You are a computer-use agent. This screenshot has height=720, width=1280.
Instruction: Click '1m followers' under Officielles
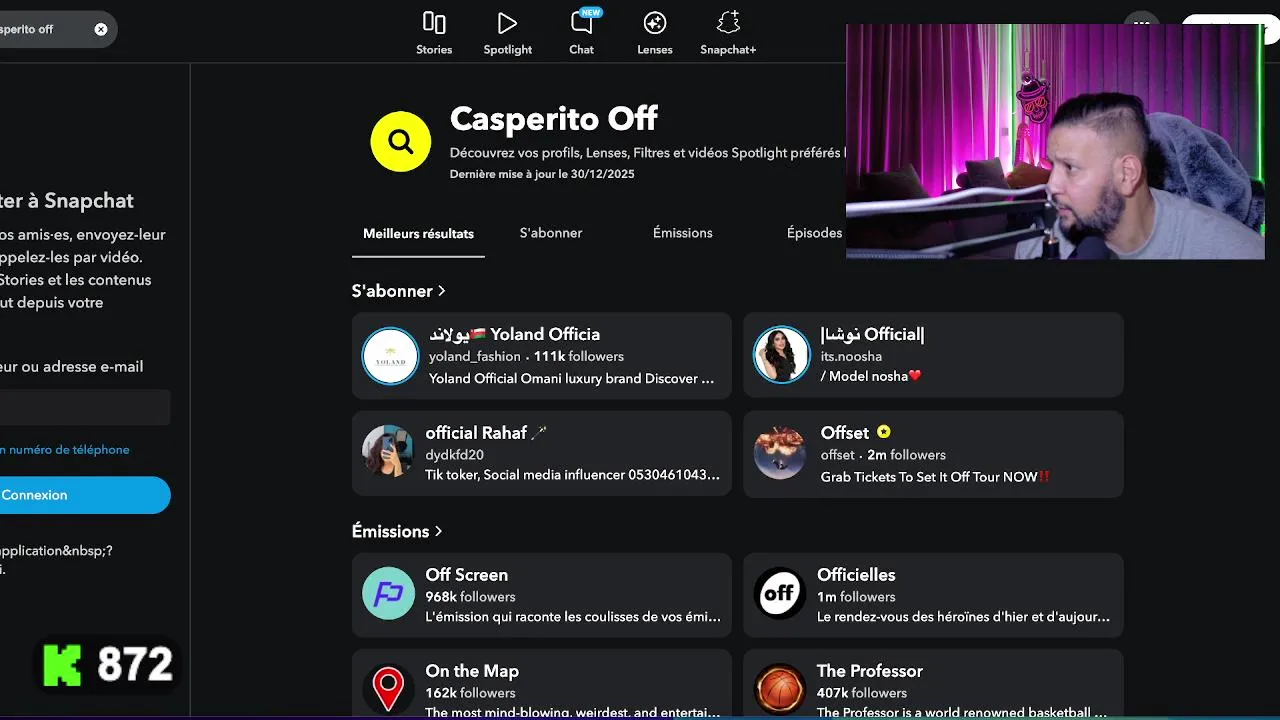tap(856, 597)
